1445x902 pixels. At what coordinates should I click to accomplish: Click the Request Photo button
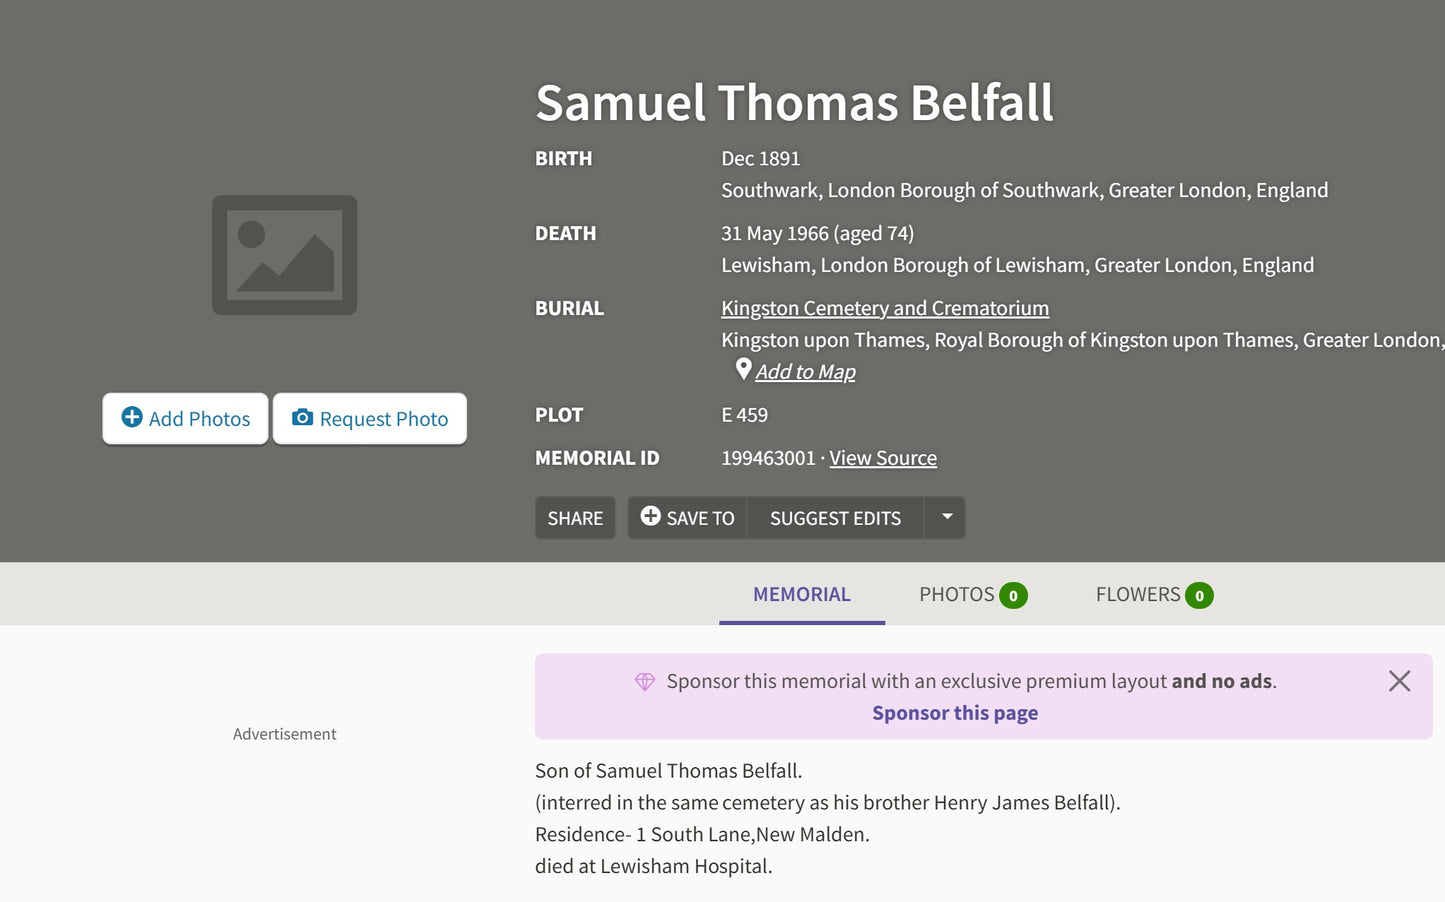[370, 418]
